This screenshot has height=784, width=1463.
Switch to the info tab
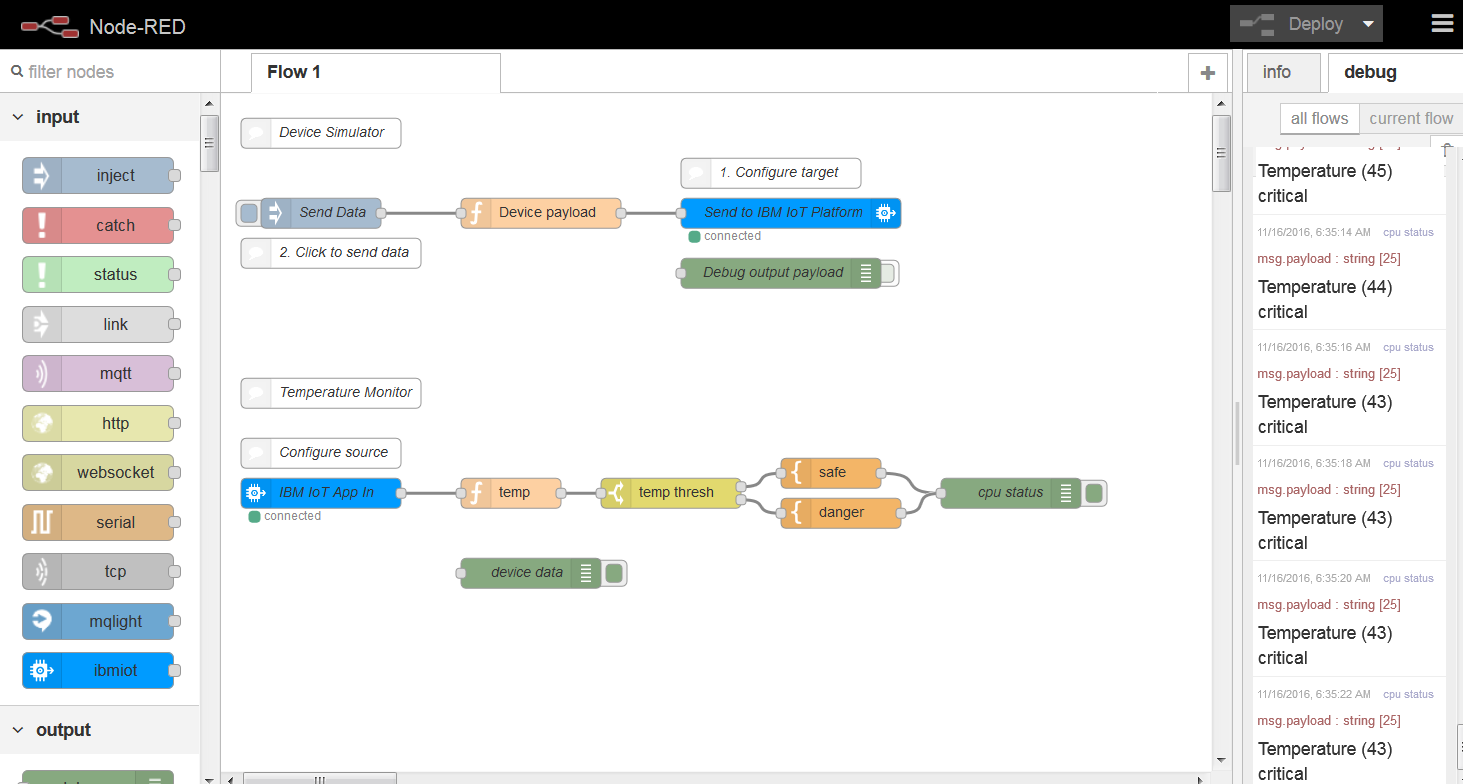1283,72
